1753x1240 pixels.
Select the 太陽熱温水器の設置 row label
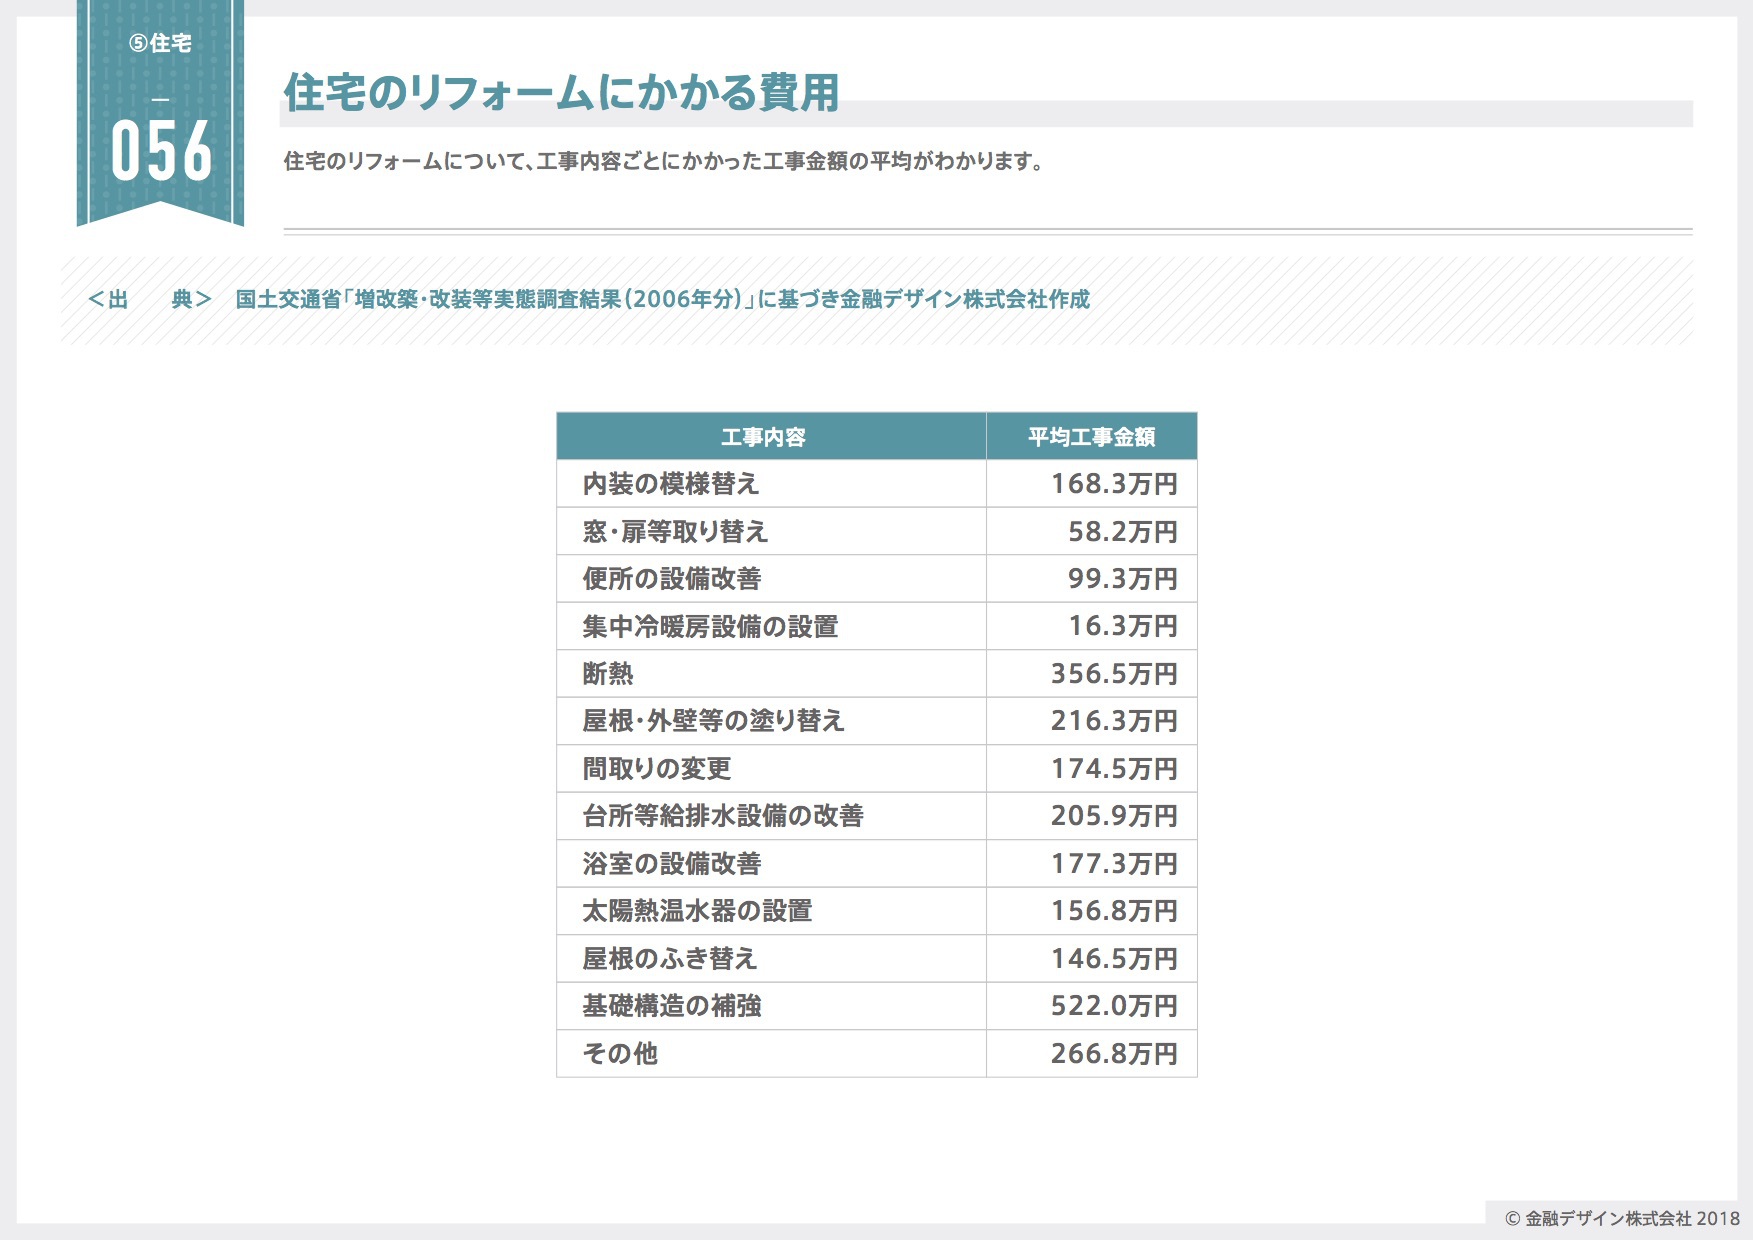pyautogui.click(x=697, y=911)
